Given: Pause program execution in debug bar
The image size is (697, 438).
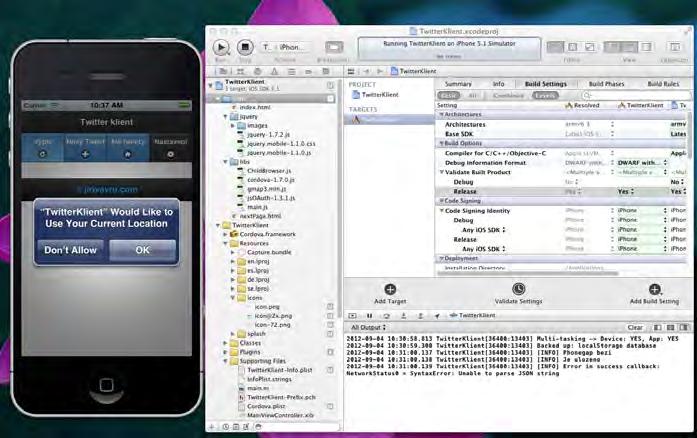Looking at the screenshot, I should 369,316.
